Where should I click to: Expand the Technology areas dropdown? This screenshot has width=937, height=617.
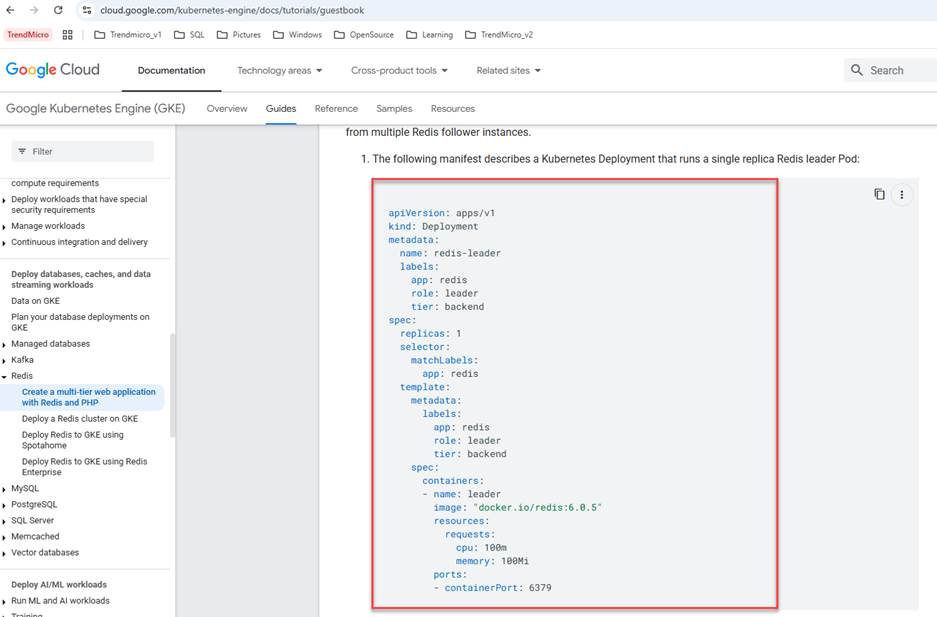click(280, 70)
